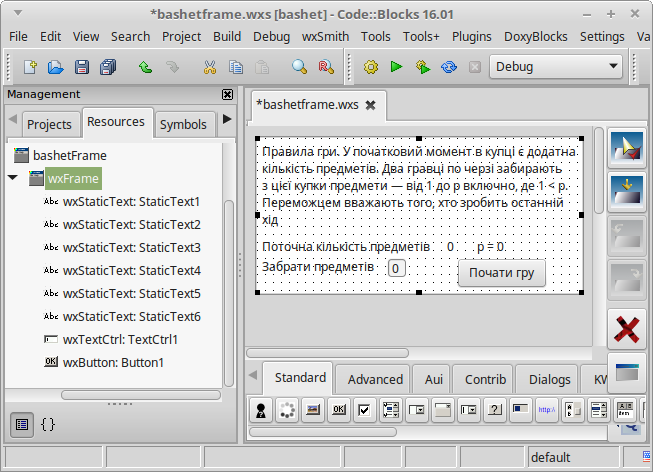Screen dimensions: 653x472
Task: Open the Advanced palette tab
Action: click(x=375, y=380)
